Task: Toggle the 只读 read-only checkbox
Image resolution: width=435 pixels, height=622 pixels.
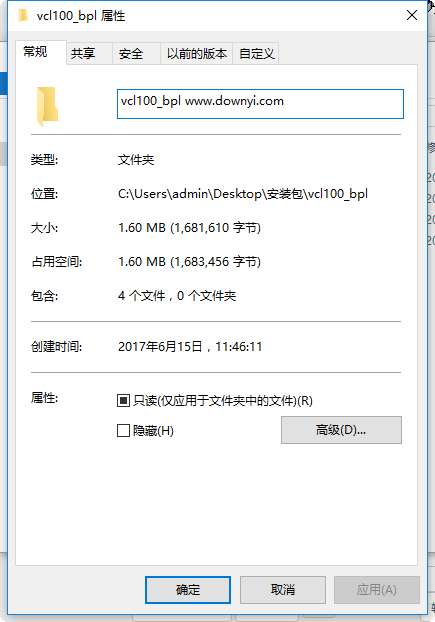Action: point(123,400)
